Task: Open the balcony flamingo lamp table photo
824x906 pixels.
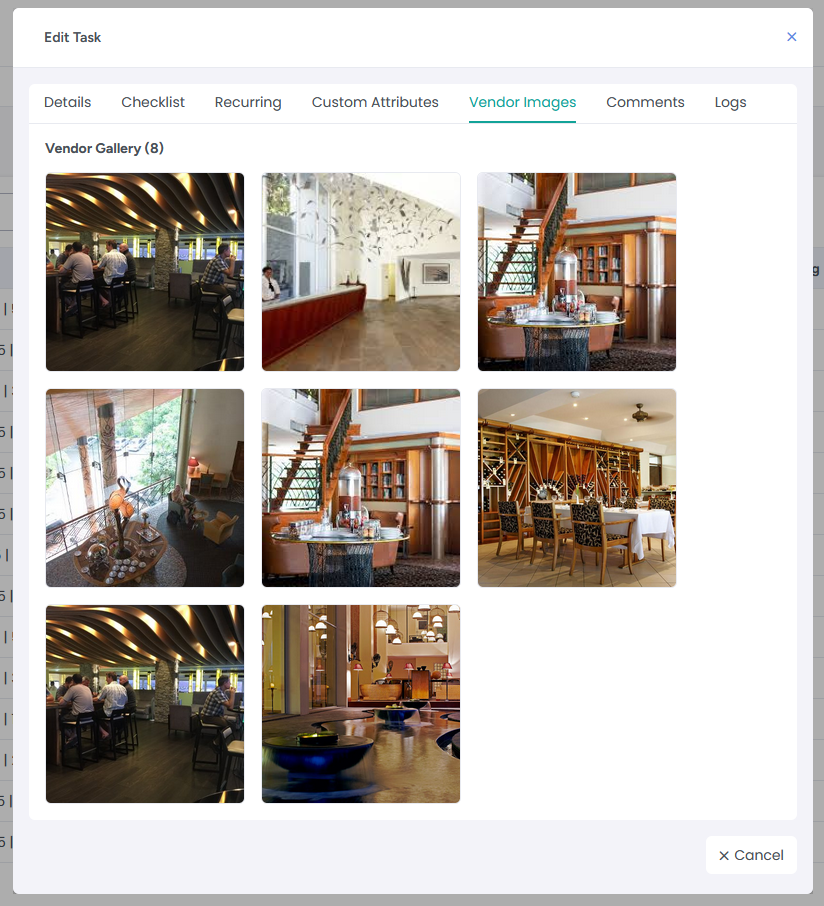Action: coord(145,488)
